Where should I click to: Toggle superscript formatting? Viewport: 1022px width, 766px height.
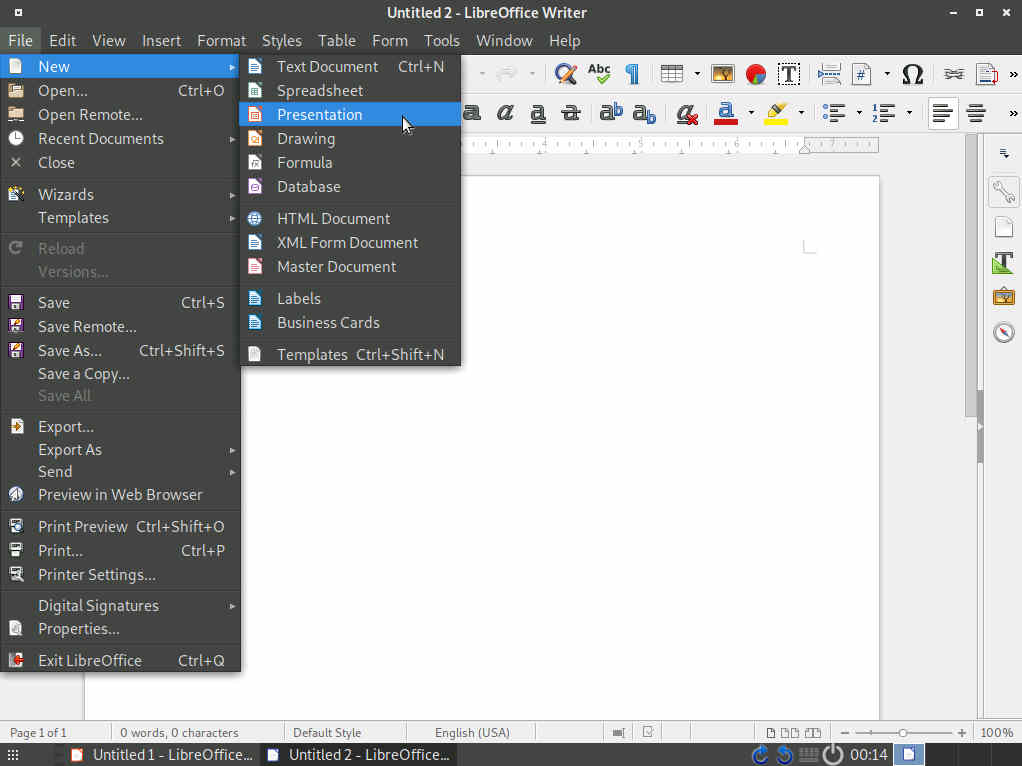click(611, 113)
